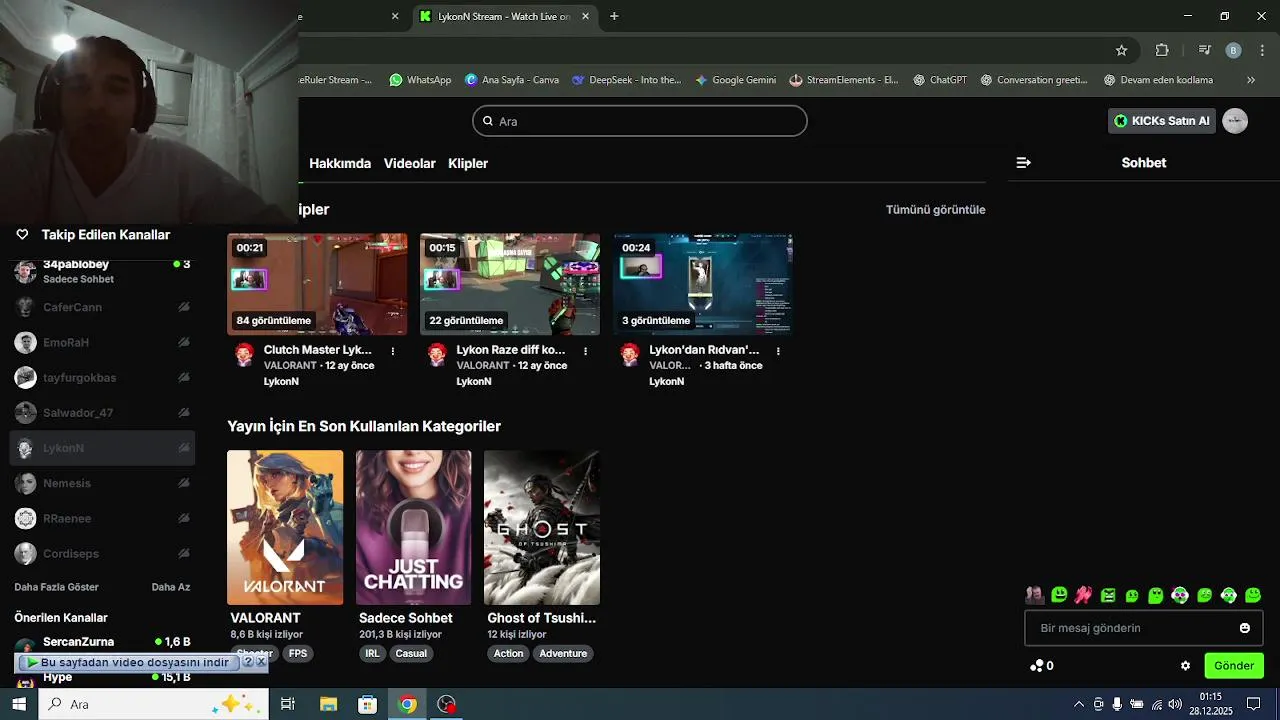
Task: Open Chrome profile B icon
Action: pos(1233,50)
